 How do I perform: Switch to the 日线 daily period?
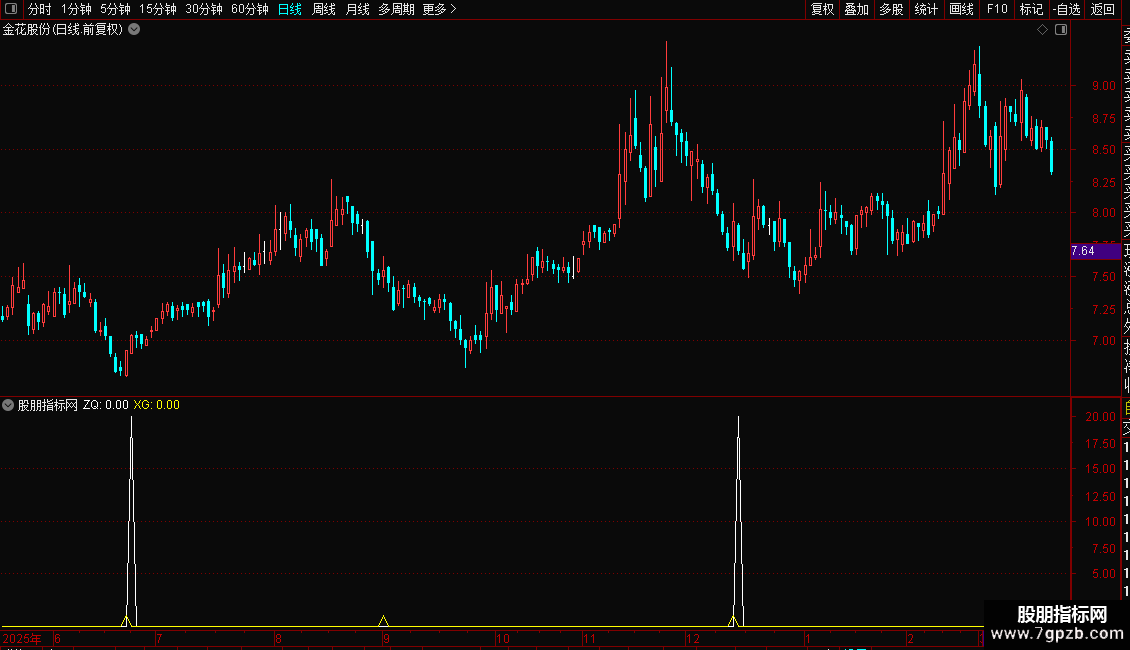pos(290,9)
